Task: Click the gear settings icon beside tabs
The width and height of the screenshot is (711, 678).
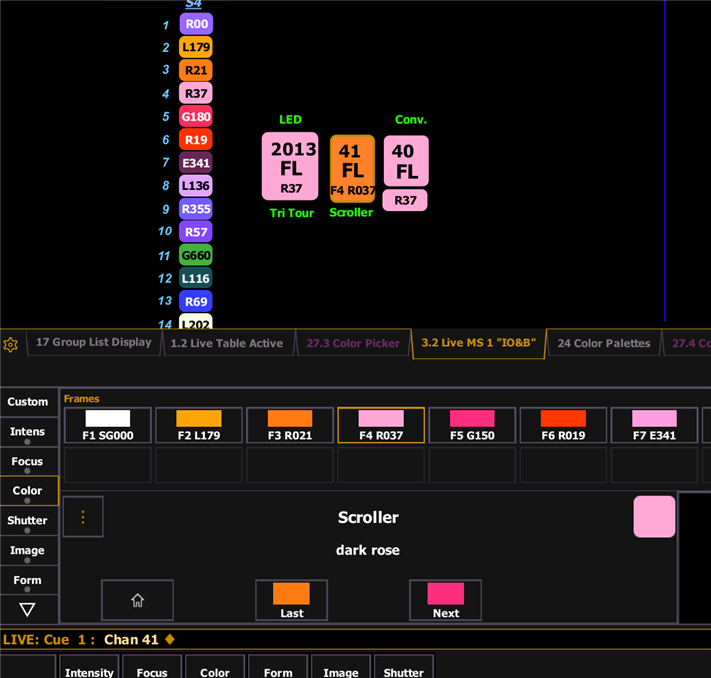Action: tap(11, 344)
